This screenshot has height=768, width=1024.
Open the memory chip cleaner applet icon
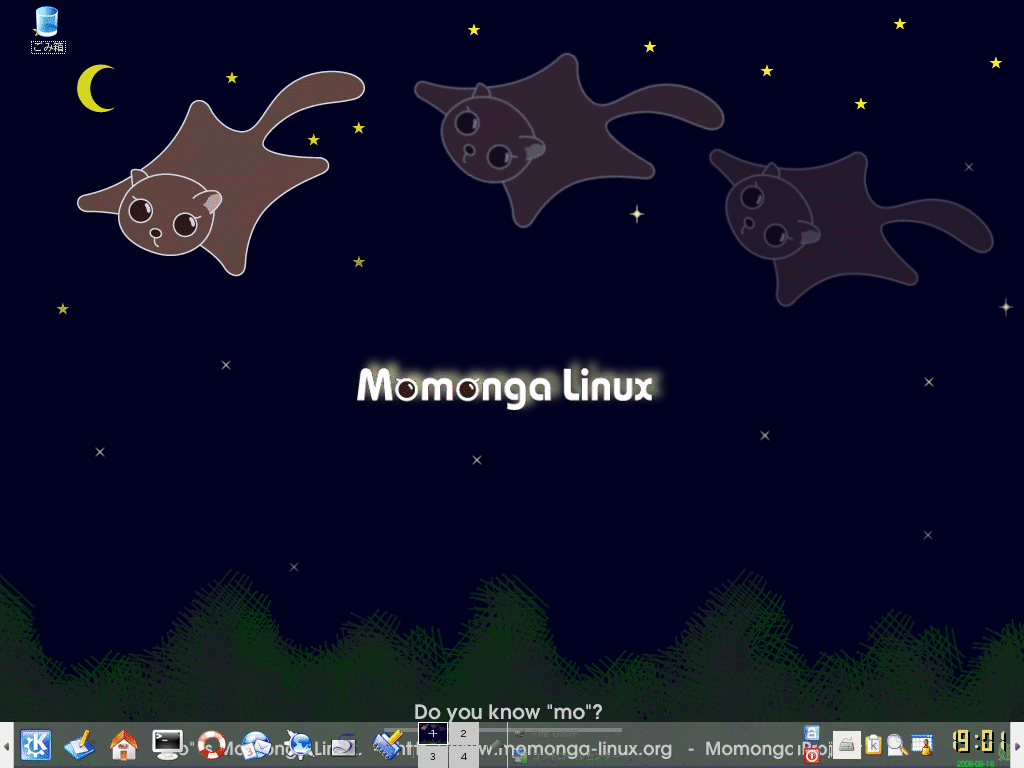click(388, 744)
